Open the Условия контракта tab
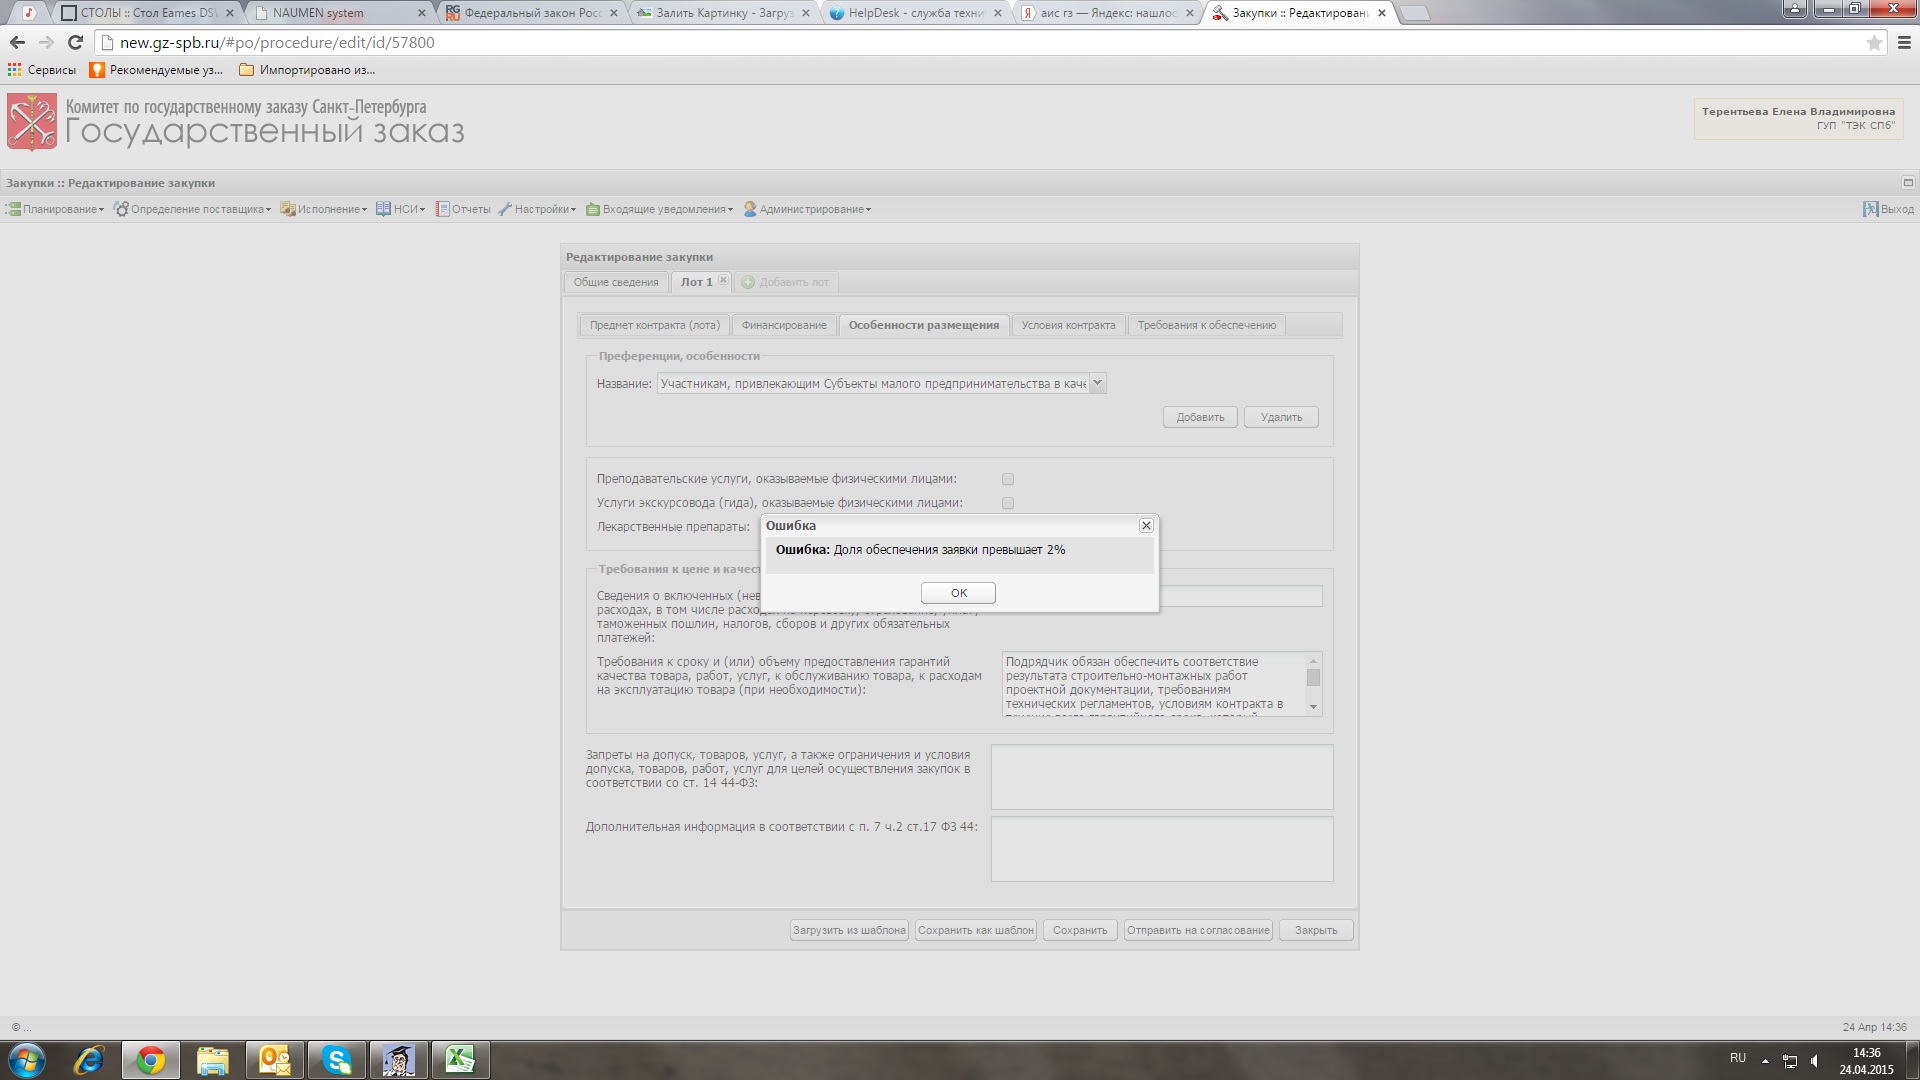The width and height of the screenshot is (1920, 1080). 1068,325
